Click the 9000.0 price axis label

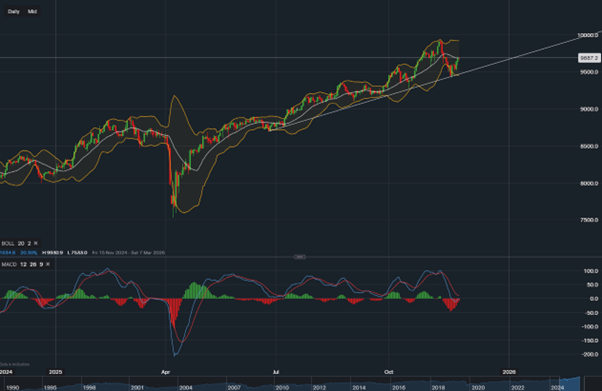pyautogui.click(x=589, y=109)
